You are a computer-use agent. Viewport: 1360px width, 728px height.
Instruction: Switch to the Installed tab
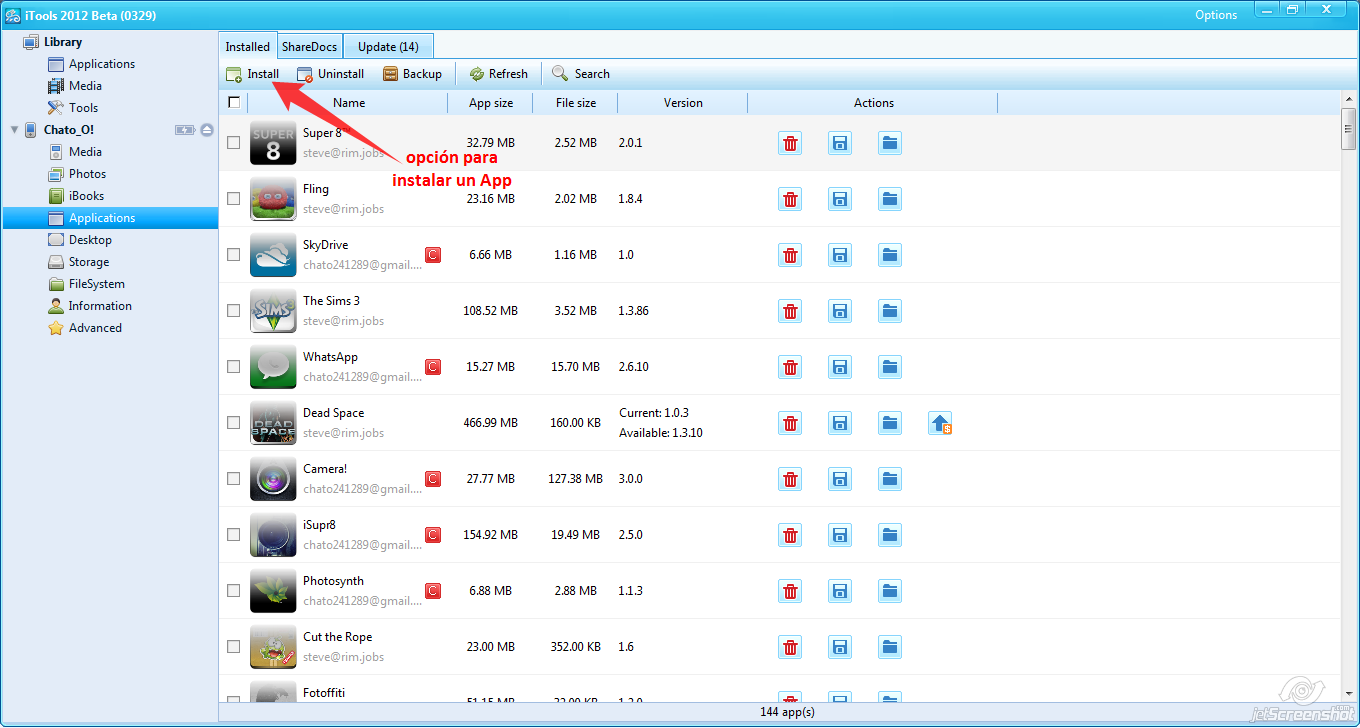(247, 46)
